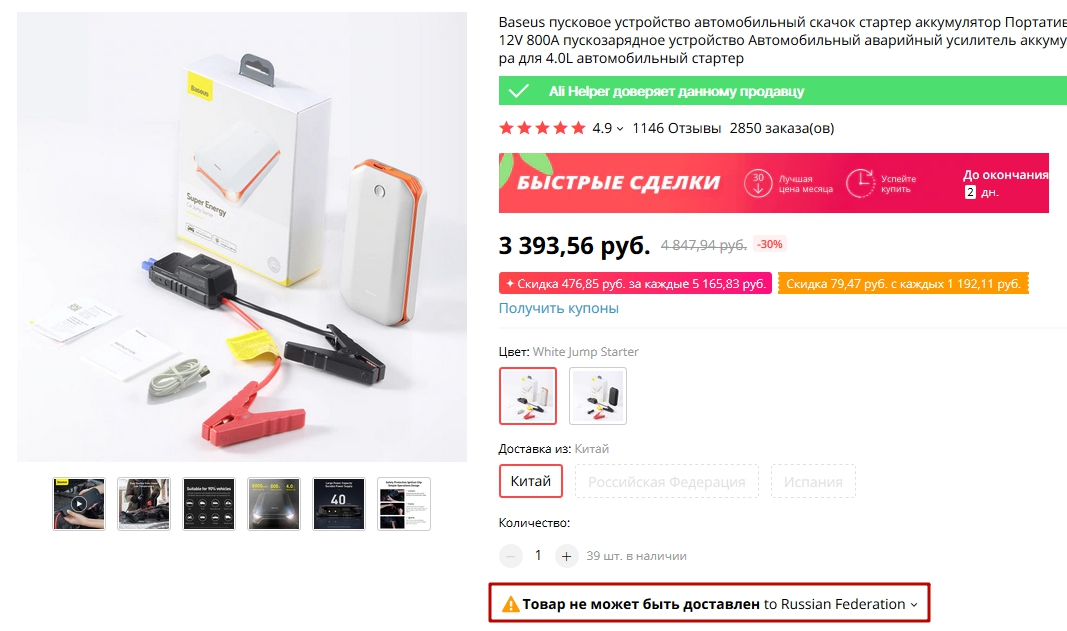The image size is (1067, 631).
Task: Click the -30% discount badge
Action: pyautogui.click(x=770, y=244)
